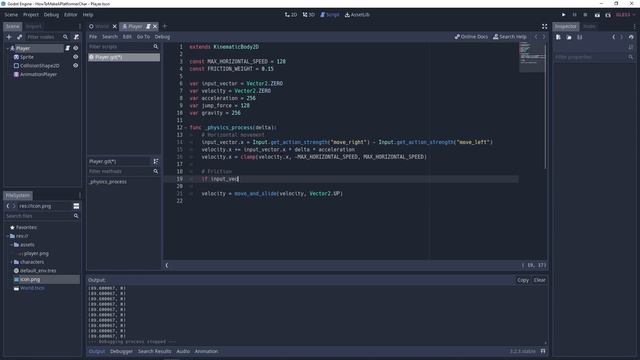
Task: Open the Editor menu
Action: 71,15
